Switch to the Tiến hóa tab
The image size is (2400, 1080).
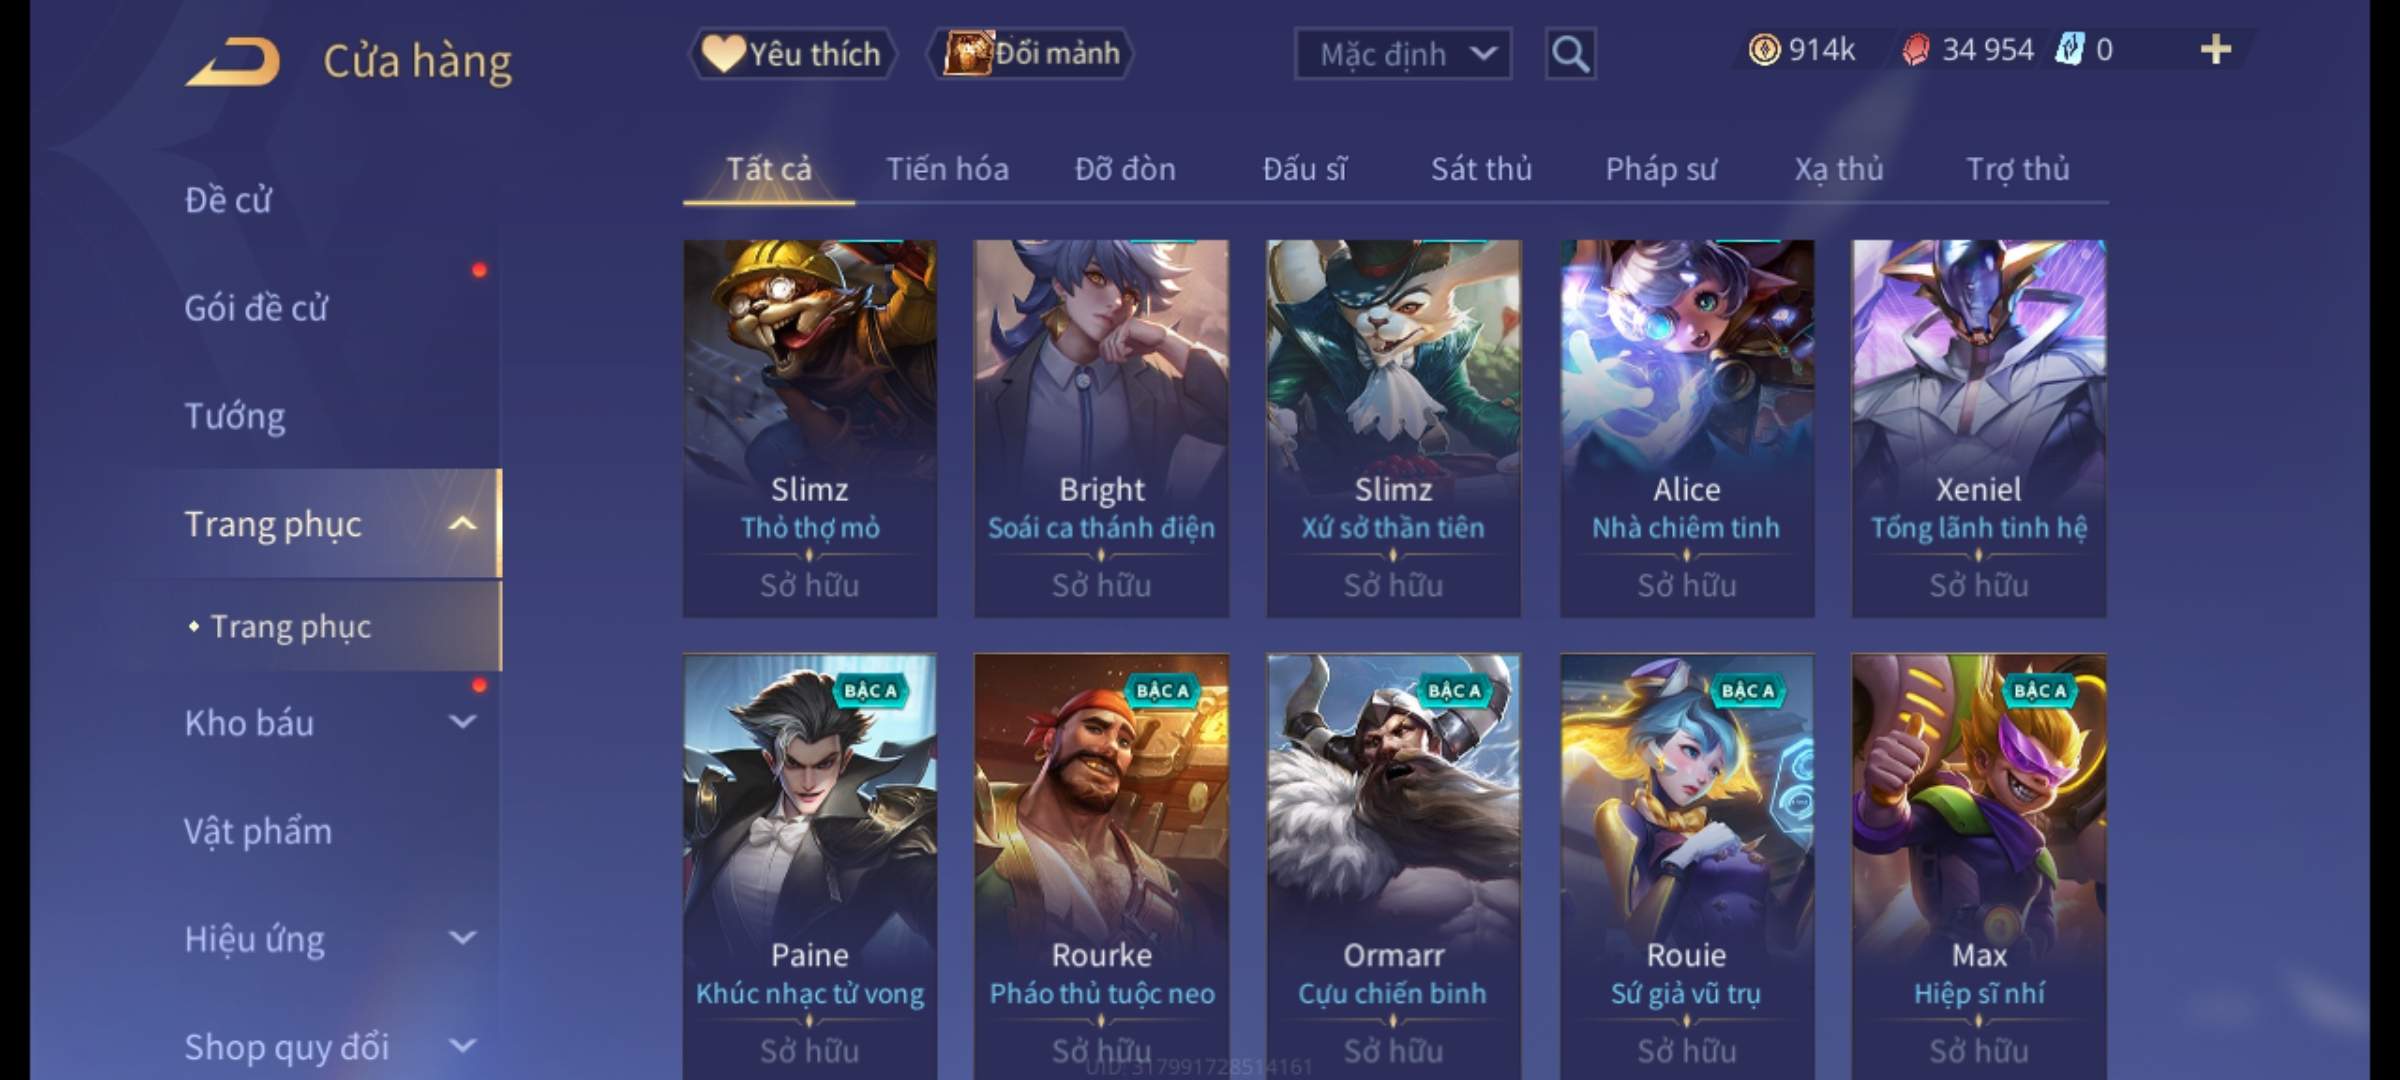[947, 169]
